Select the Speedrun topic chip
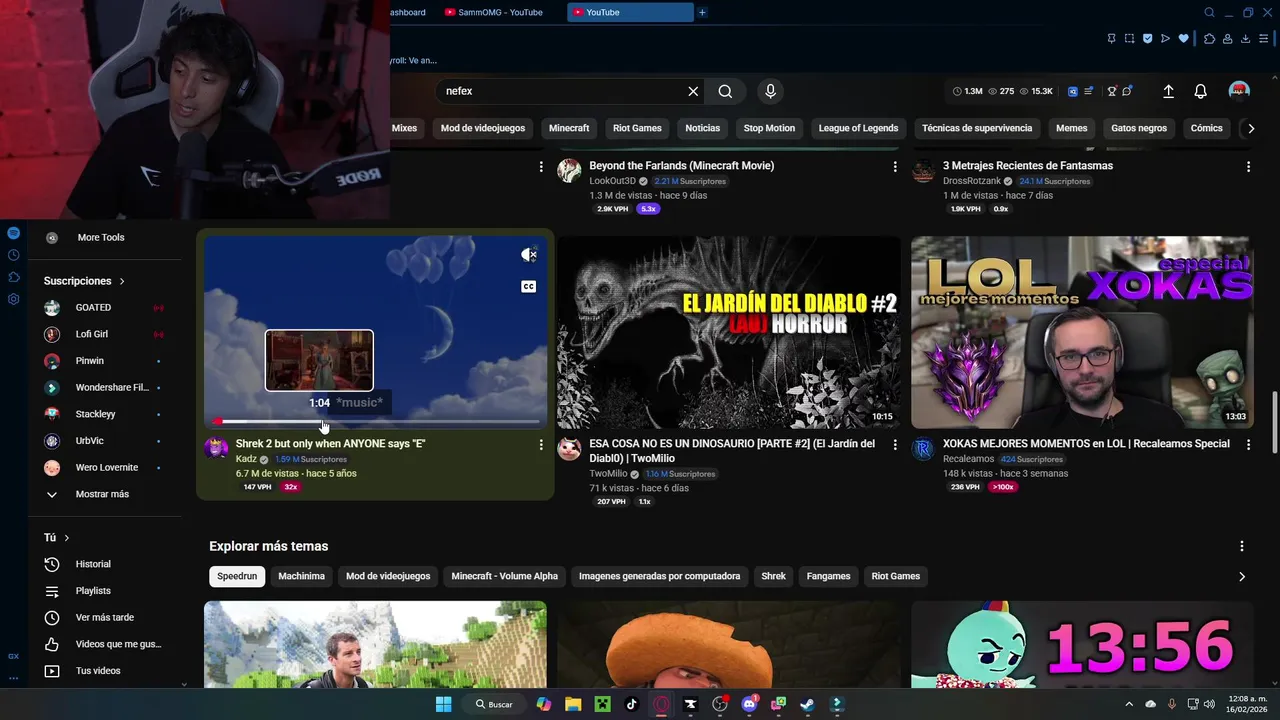 [x=237, y=576]
